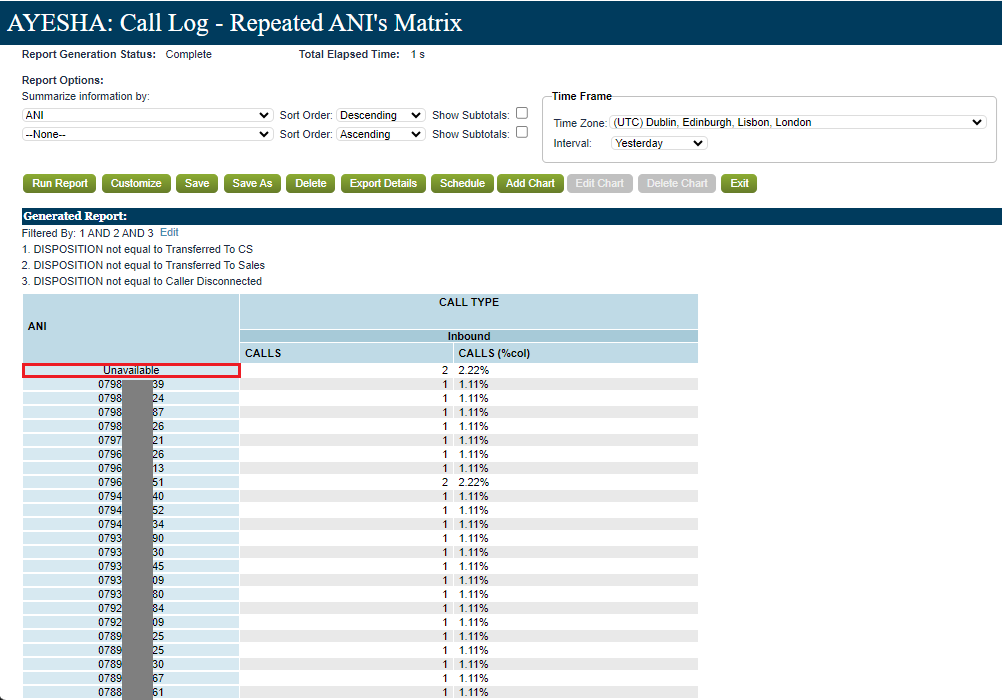Choose Save As for the report

pyautogui.click(x=252, y=183)
